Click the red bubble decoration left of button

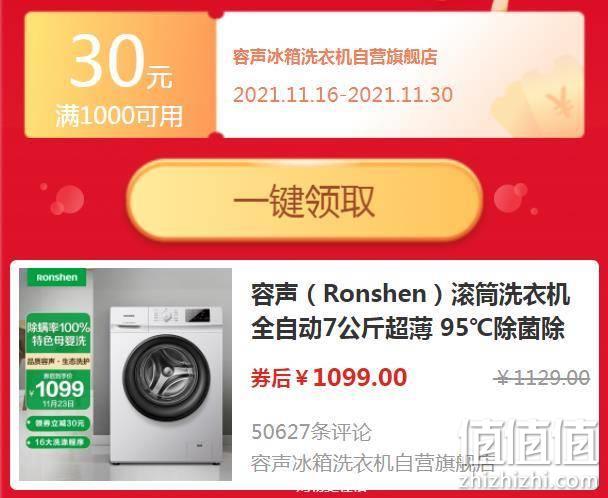tap(67, 200)
